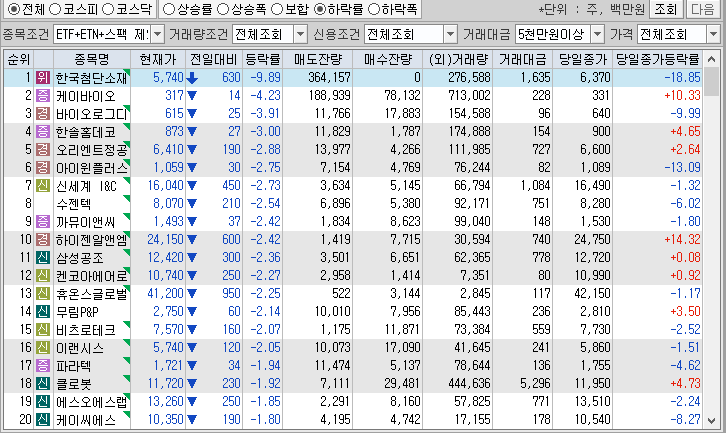This screenshot has height=433, width=726.
Task: Click the down triangle for 수젠텍
Action: [192, 204]
